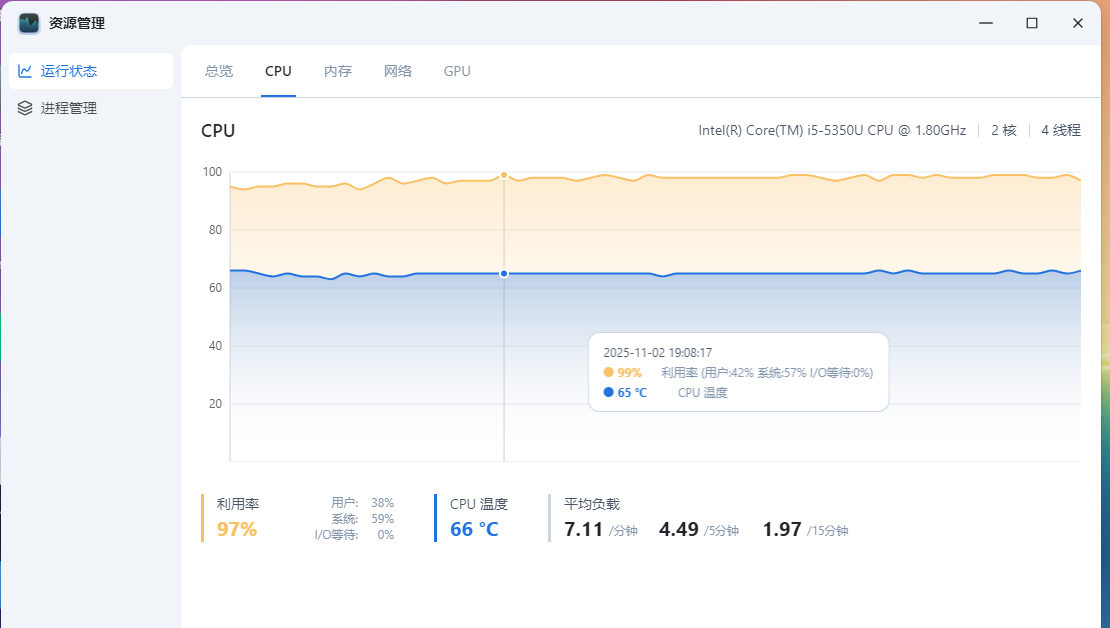Open the GPU tab
This screenshot has height=628, width=1110.
[x=457, y=72]
